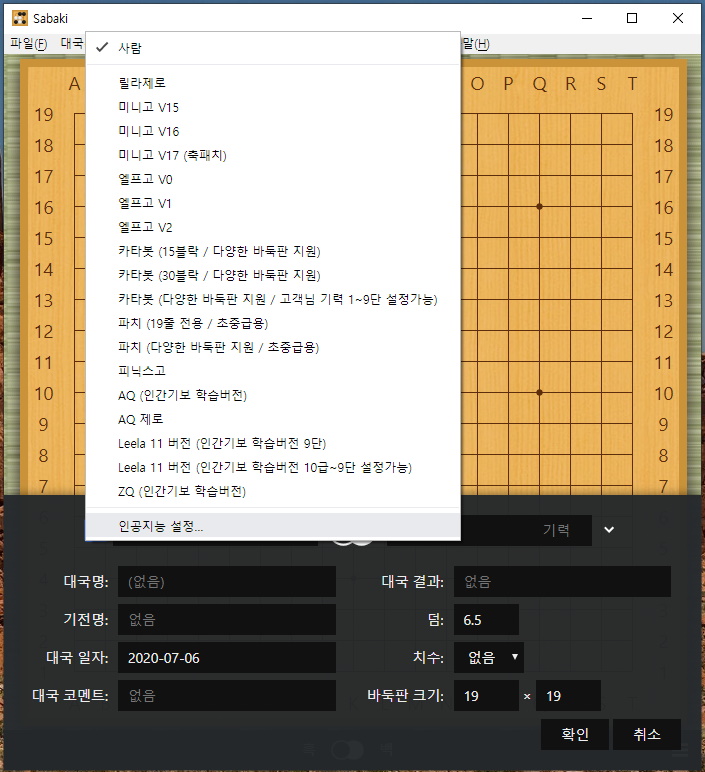The width and height of the screenshot is (705, 772).
Task: Cancel with the 취소 button
Action: coord(646,734)
